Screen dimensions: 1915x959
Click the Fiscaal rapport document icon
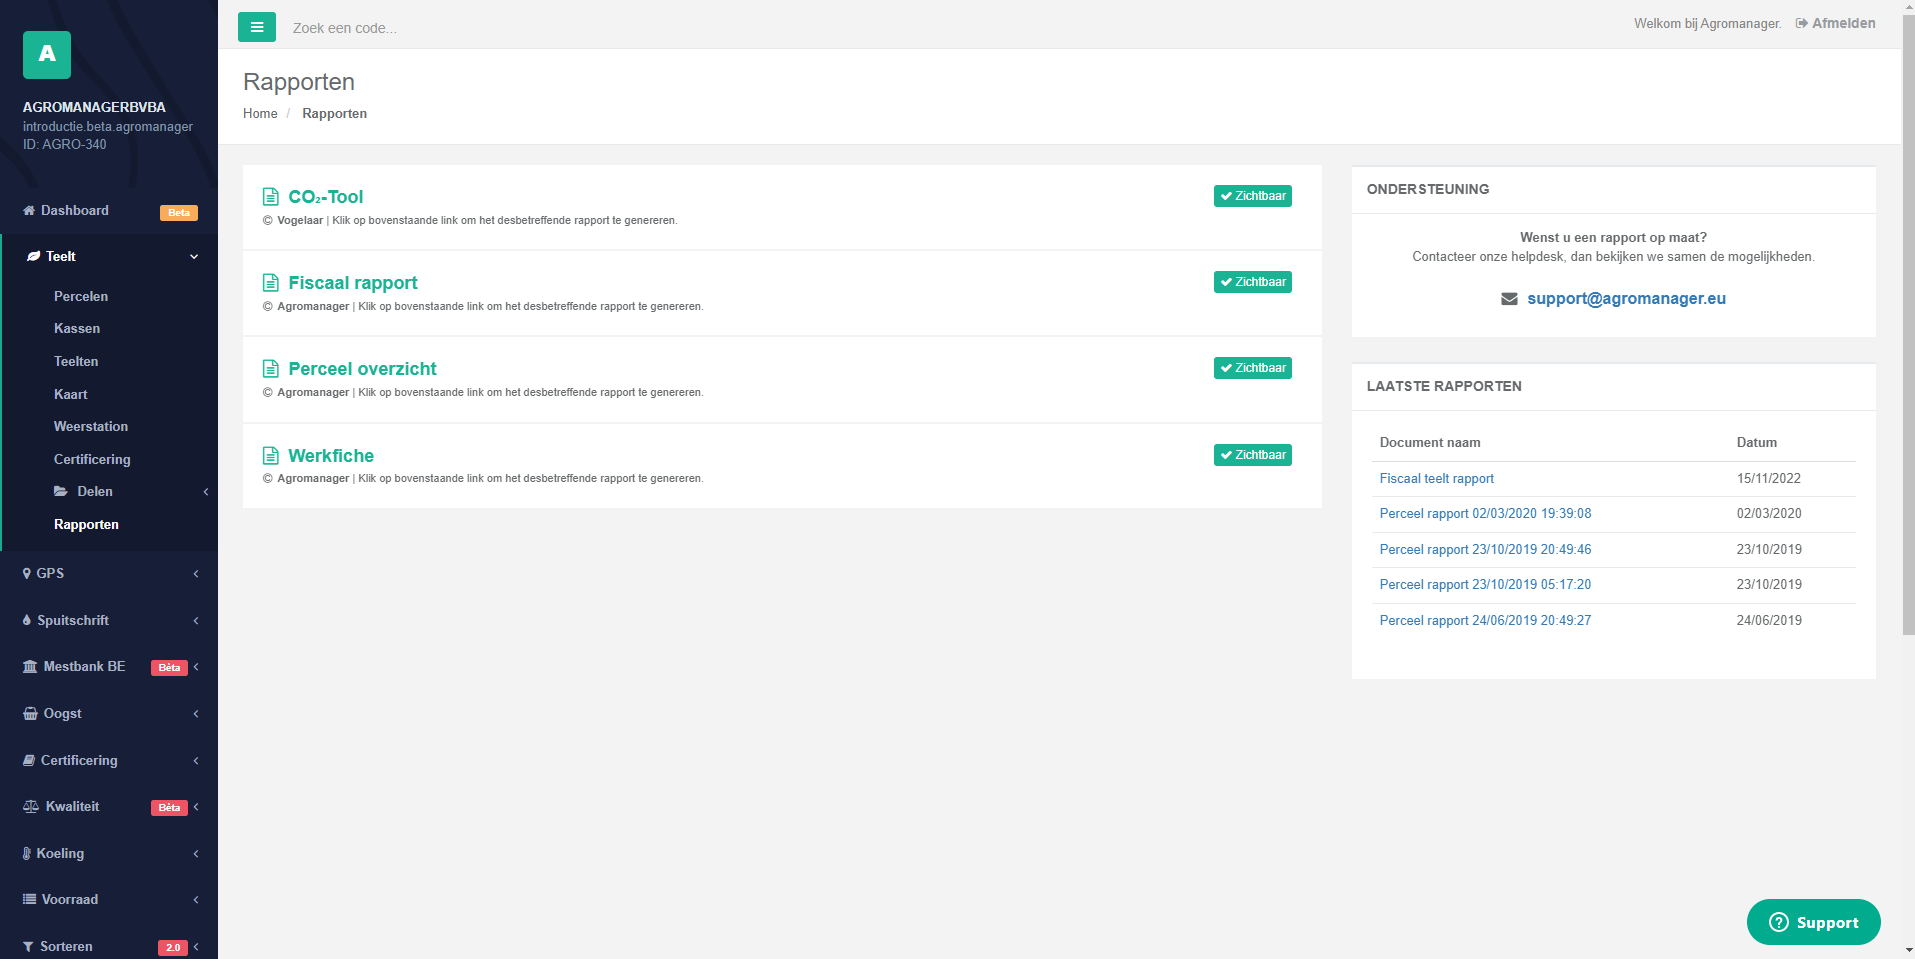coord(270,283)
